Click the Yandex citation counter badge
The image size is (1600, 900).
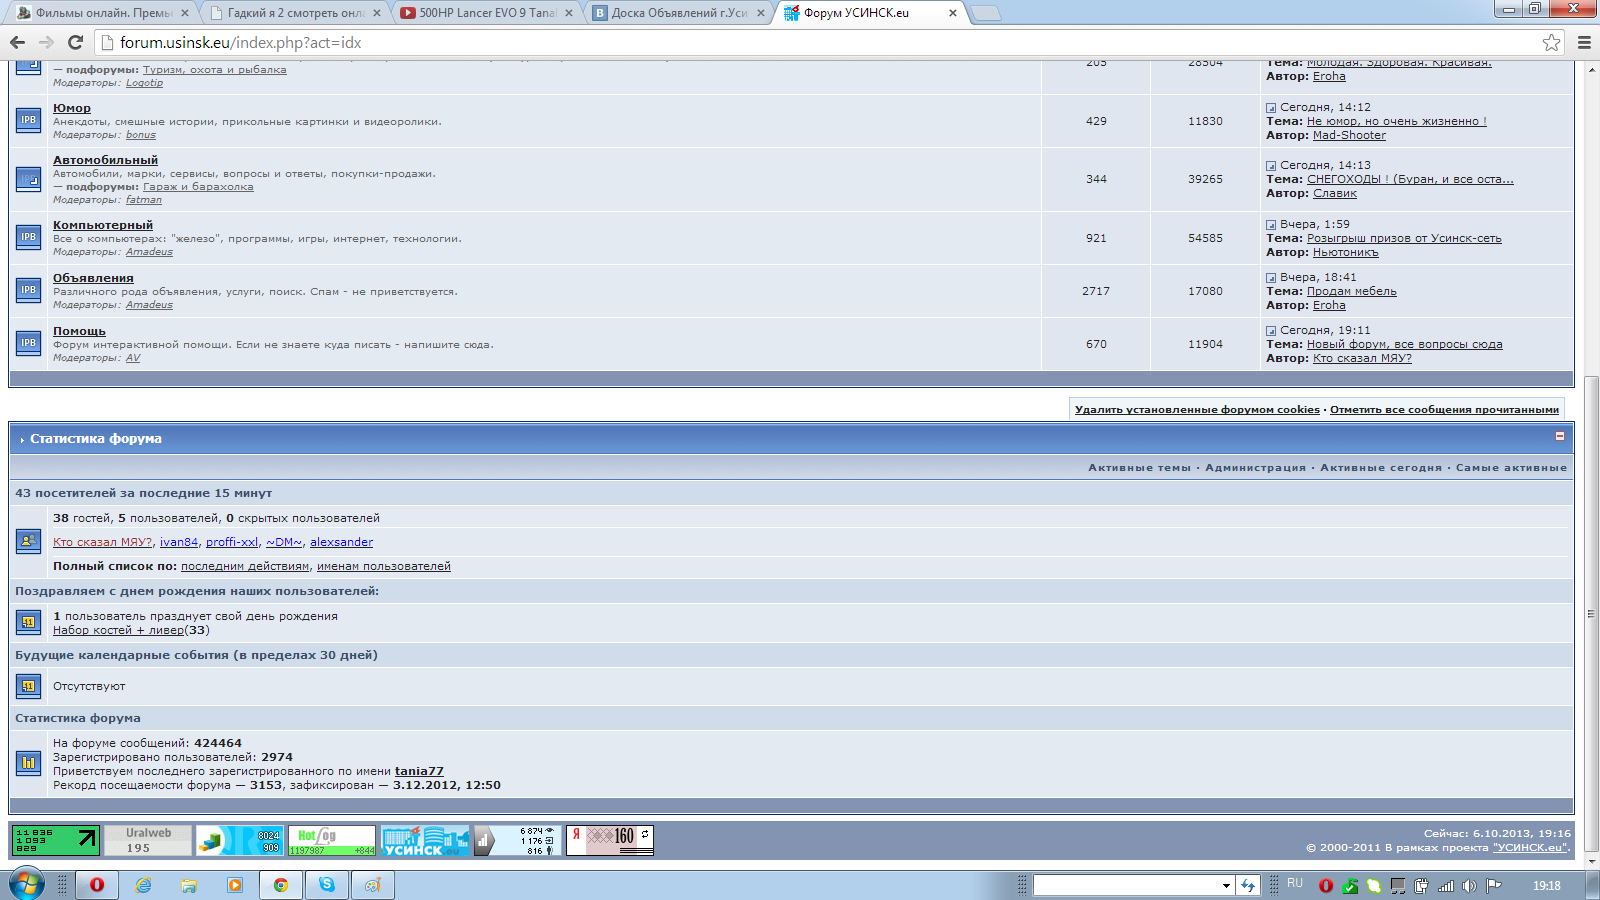click(610, 840)
